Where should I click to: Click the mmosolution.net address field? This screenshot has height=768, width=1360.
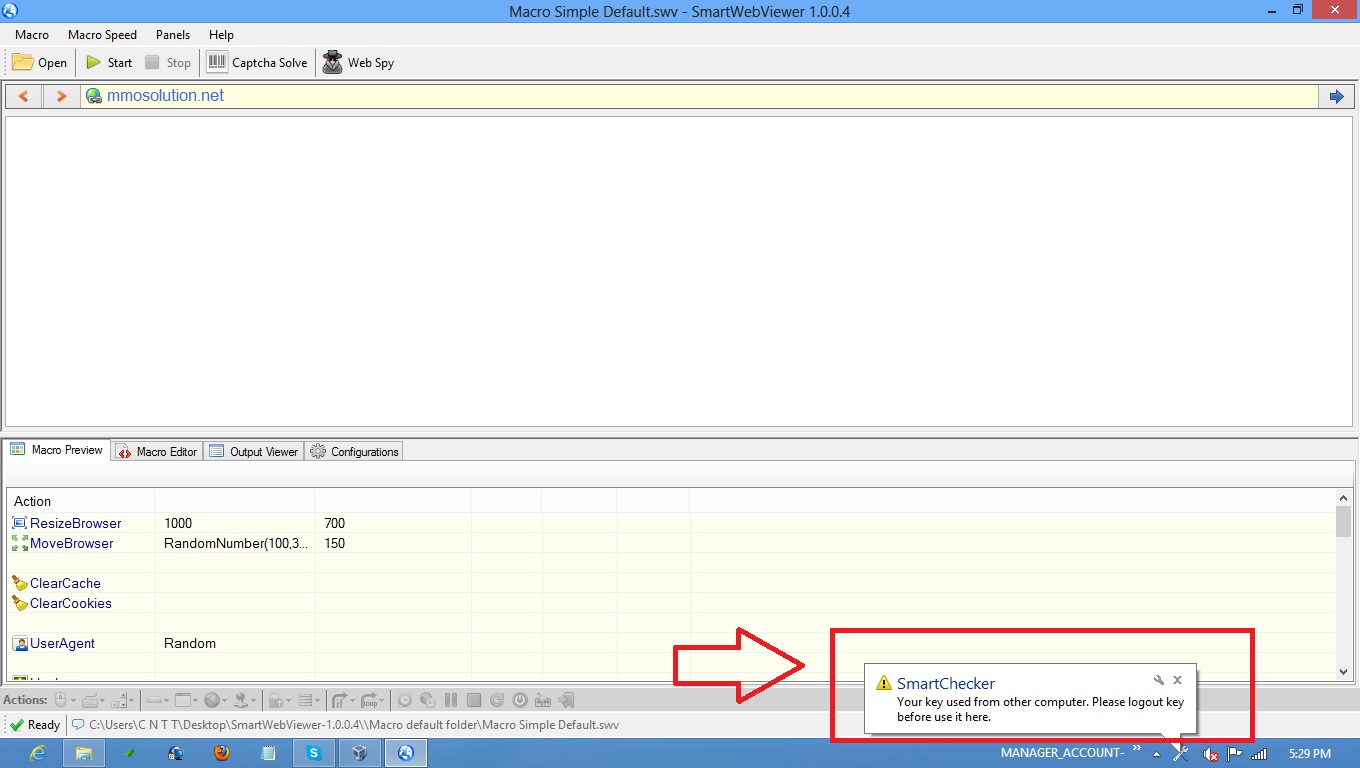point(700,96)
